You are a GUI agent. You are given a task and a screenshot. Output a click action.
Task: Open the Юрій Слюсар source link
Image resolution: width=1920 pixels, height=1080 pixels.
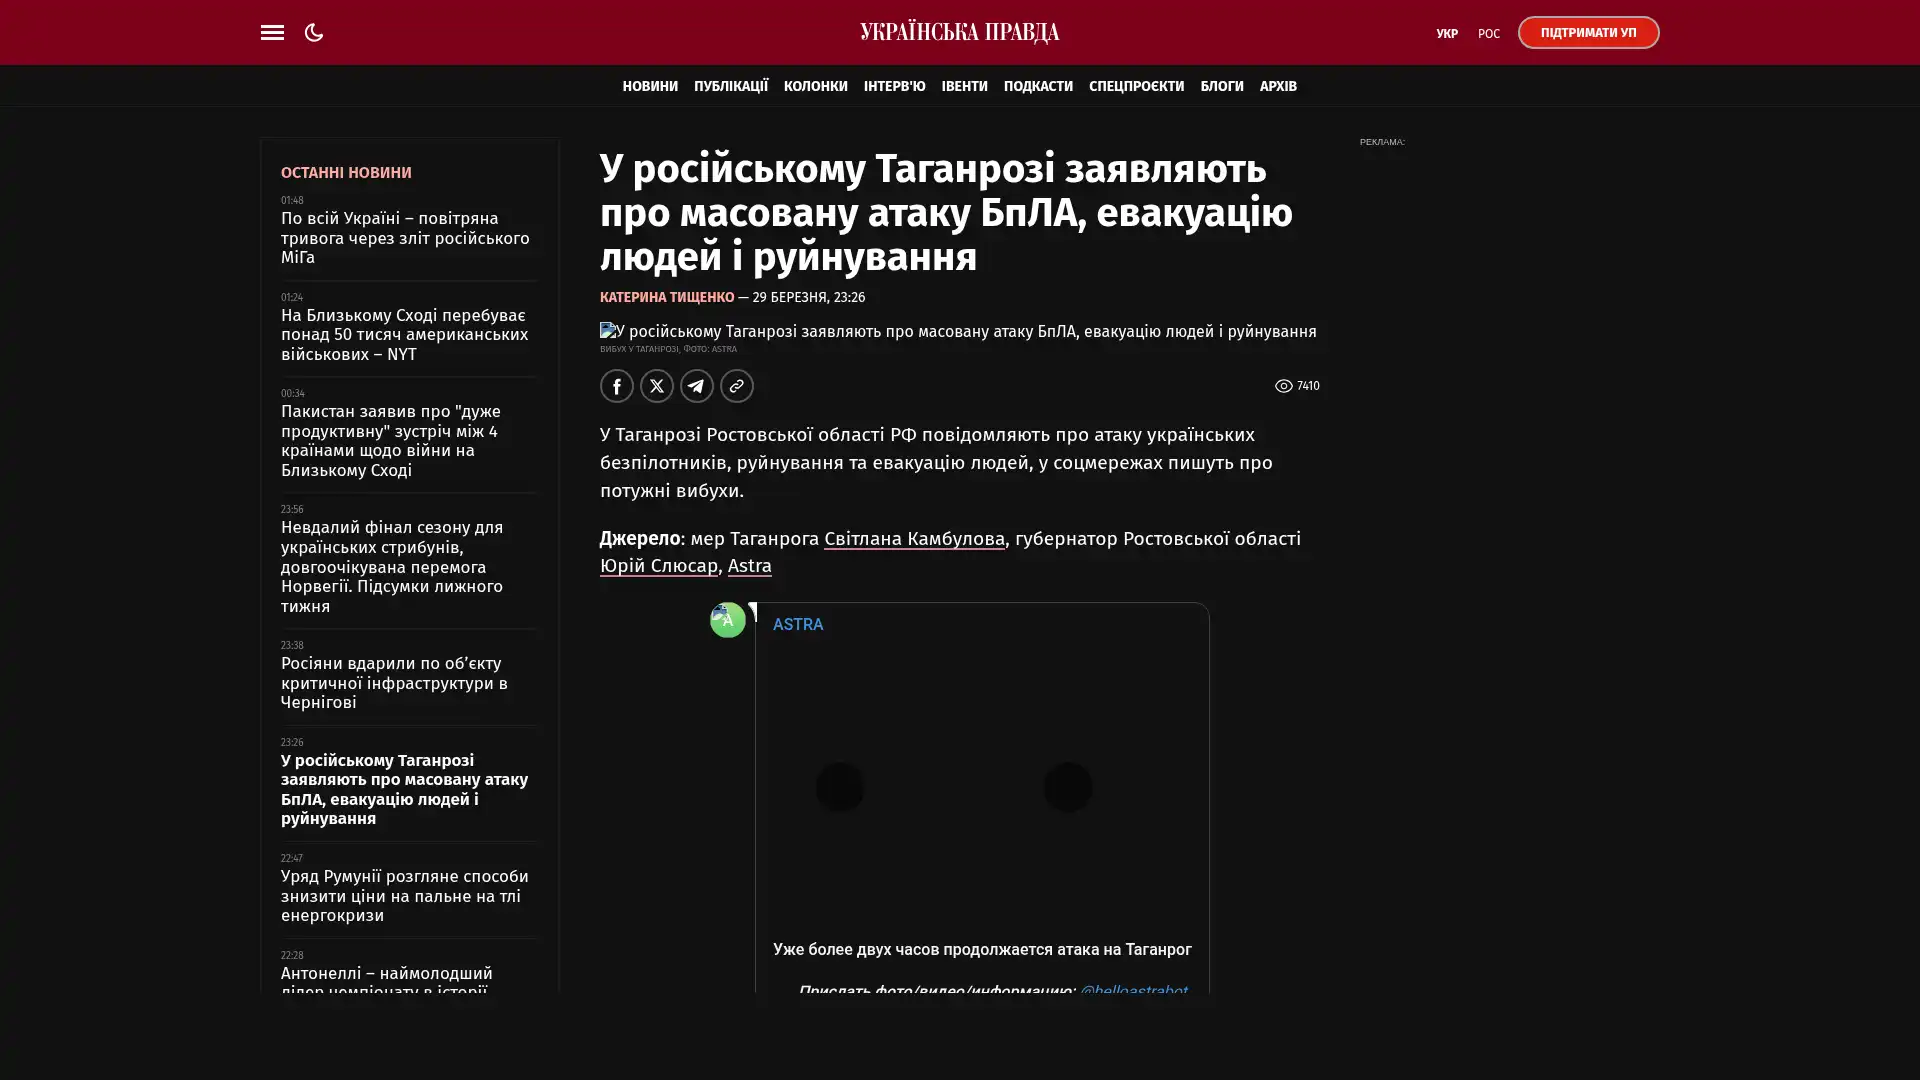(x=659, y=566)
